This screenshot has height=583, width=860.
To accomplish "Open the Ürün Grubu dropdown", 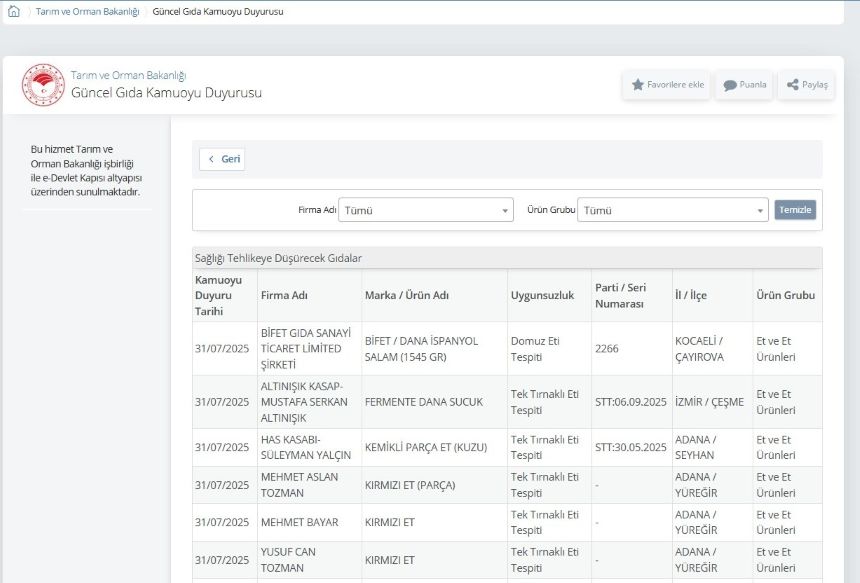I will tap(673, 210).
